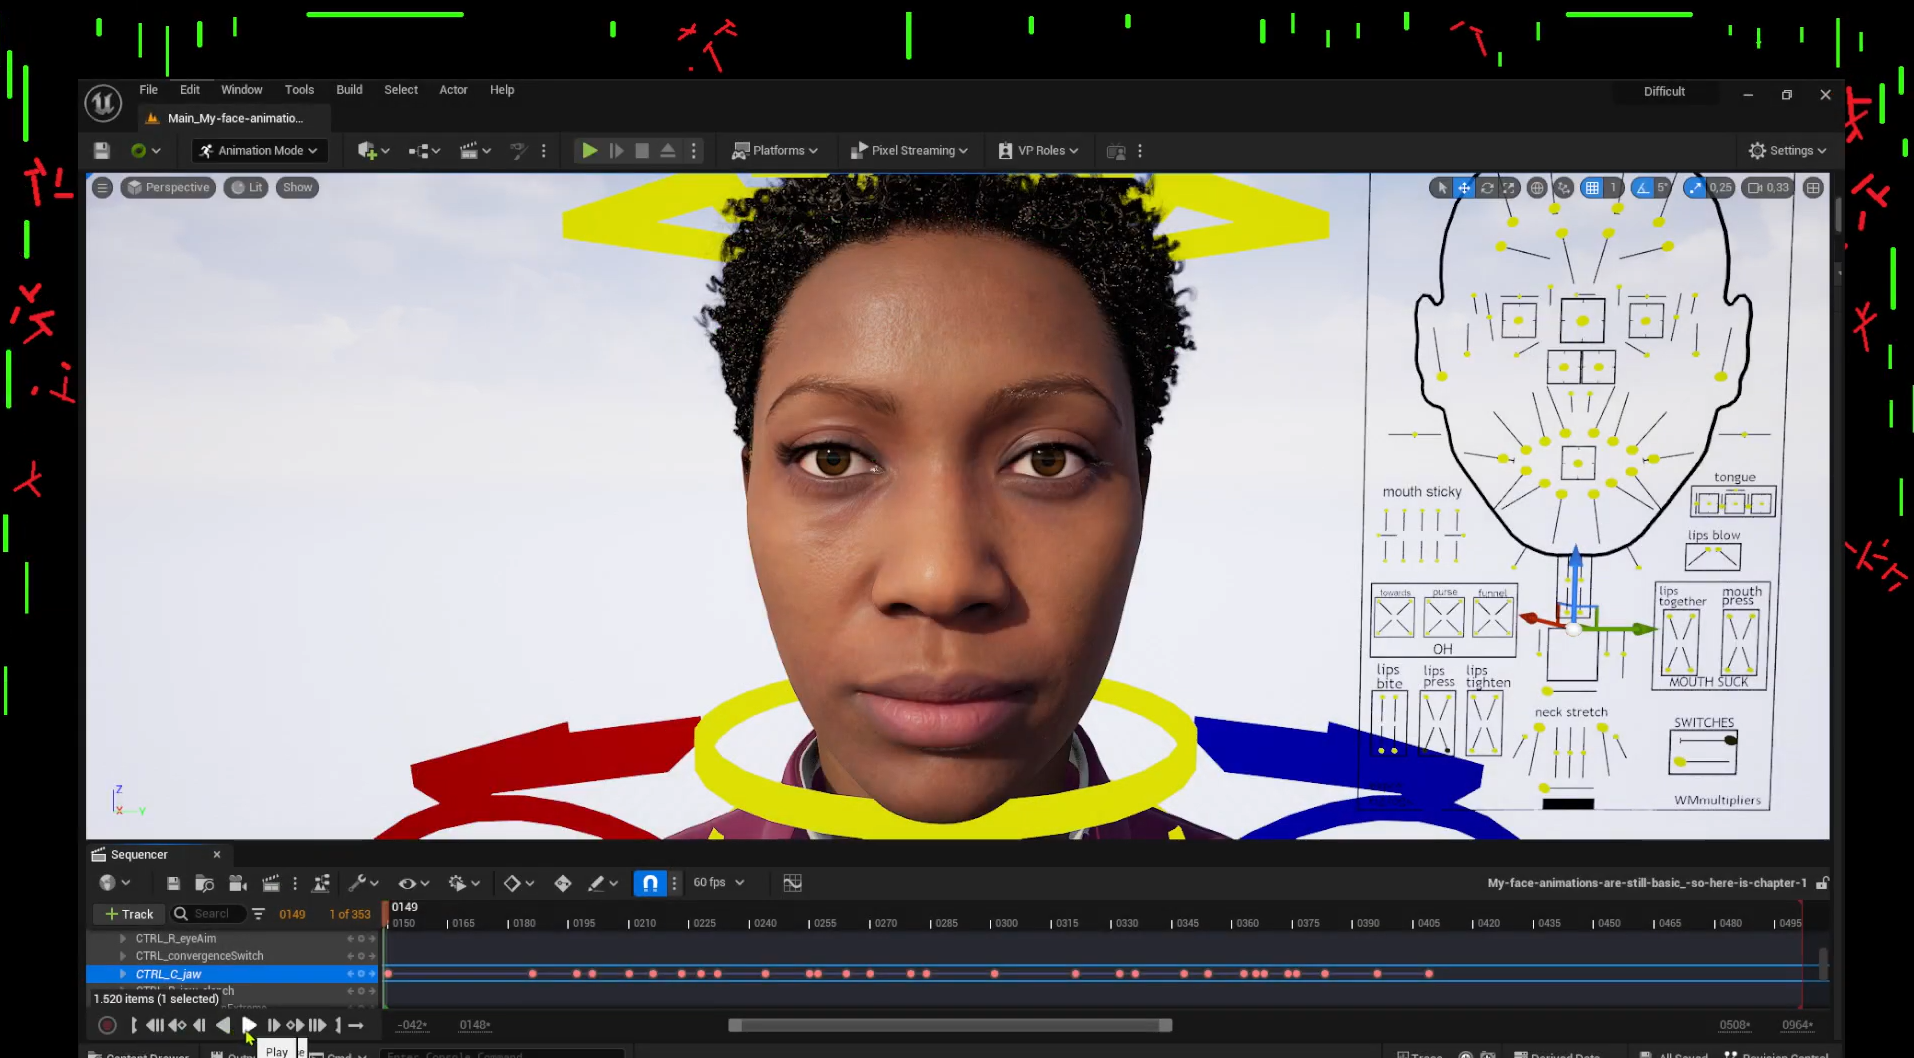Open the Sequencer curve editor icon

click(x=792, y=883)
